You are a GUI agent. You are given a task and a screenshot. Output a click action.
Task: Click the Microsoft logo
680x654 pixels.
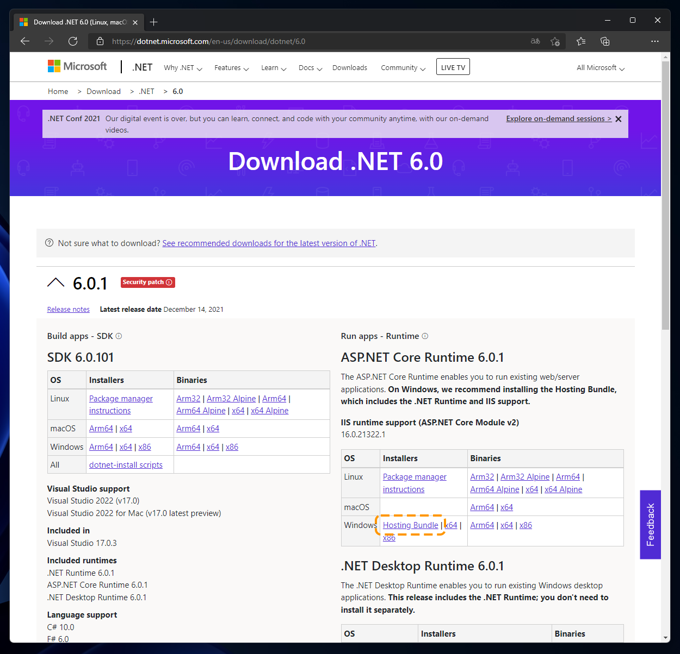pyautogui.click(x=77, y=67)
